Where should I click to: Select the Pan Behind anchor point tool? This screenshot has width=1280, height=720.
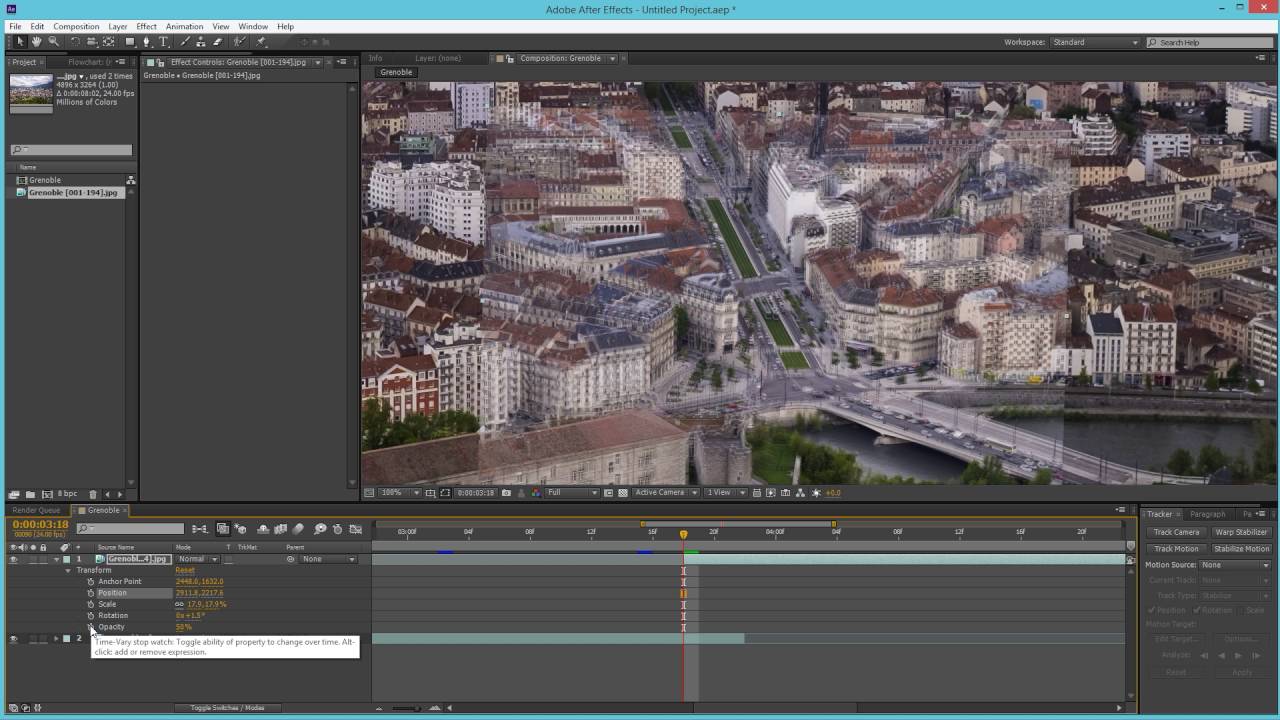click(x=108, y=42)
